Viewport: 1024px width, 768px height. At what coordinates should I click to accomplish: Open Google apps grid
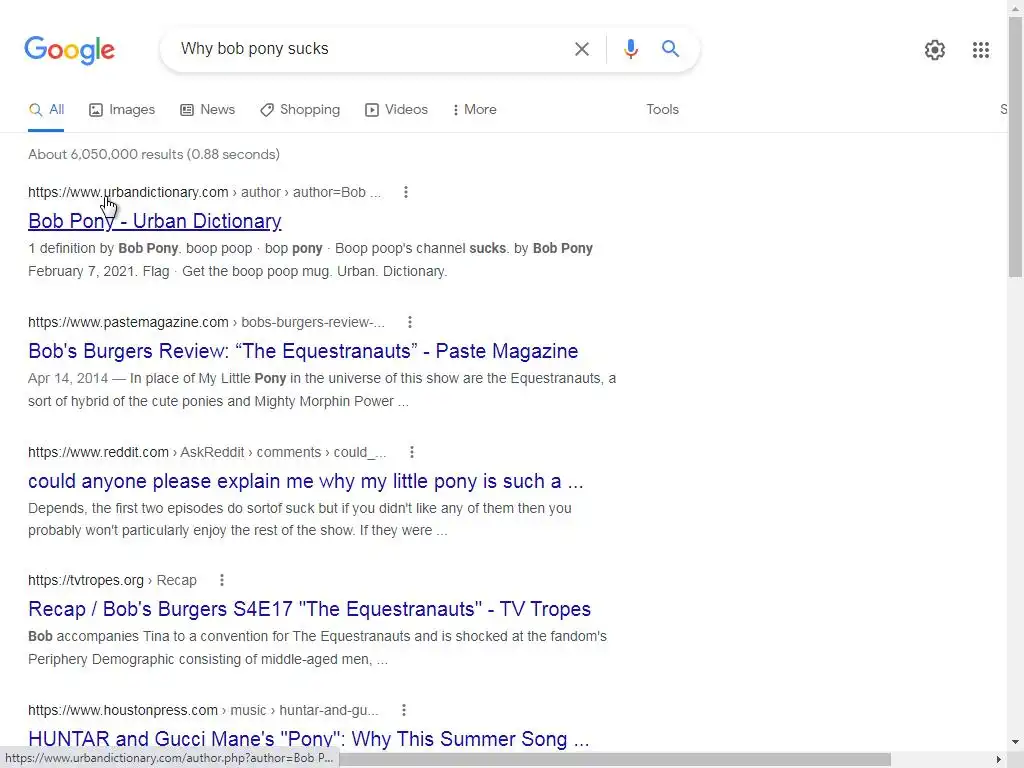click(980, 50)
